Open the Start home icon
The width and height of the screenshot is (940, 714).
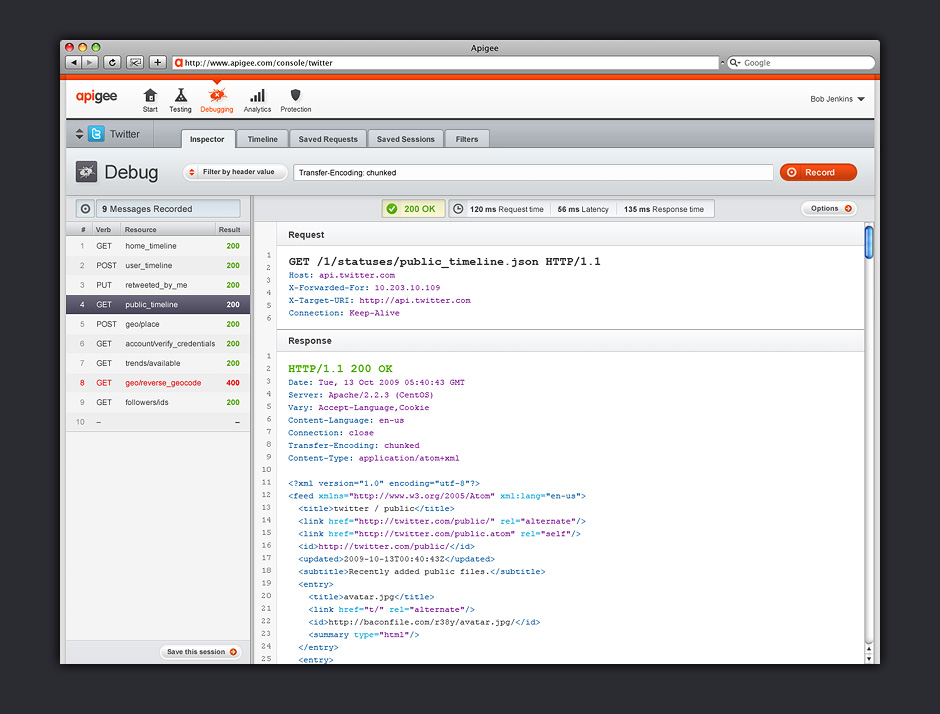point(150,96)
